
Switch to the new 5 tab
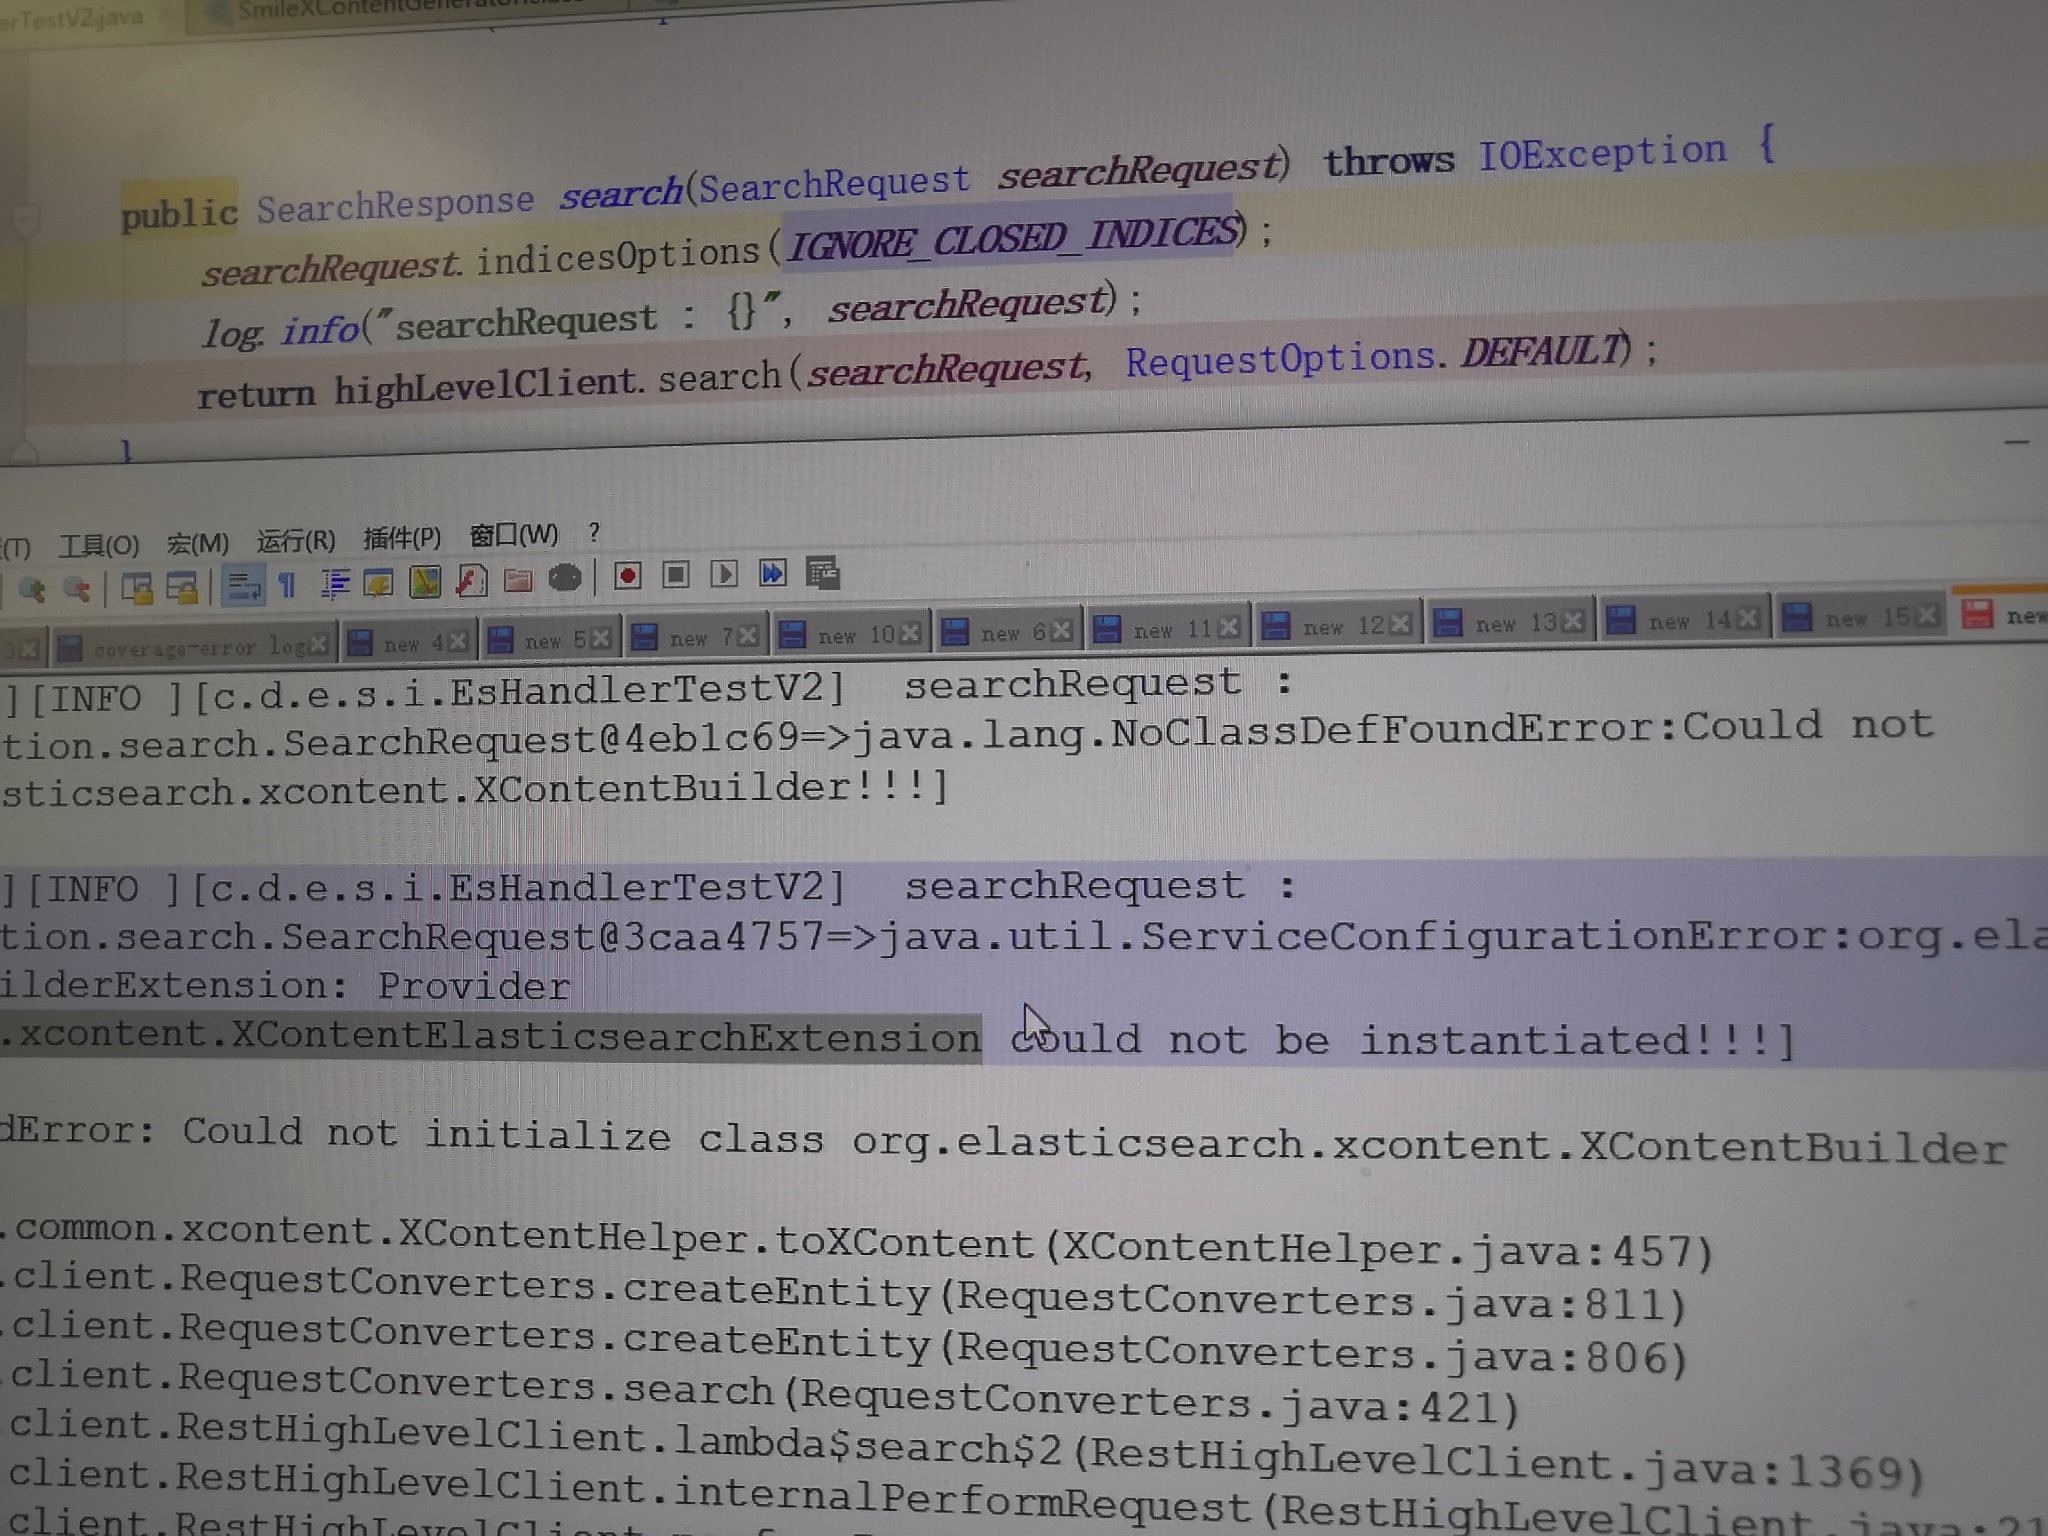pos(551,640)
